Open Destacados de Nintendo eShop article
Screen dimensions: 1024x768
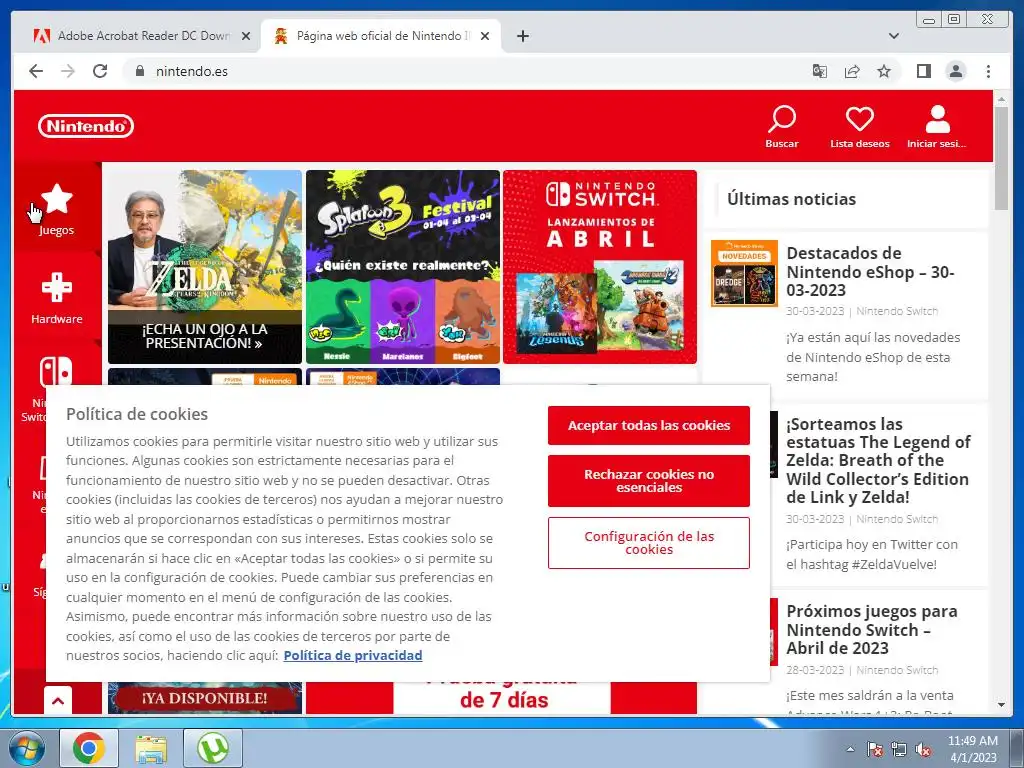870,272
